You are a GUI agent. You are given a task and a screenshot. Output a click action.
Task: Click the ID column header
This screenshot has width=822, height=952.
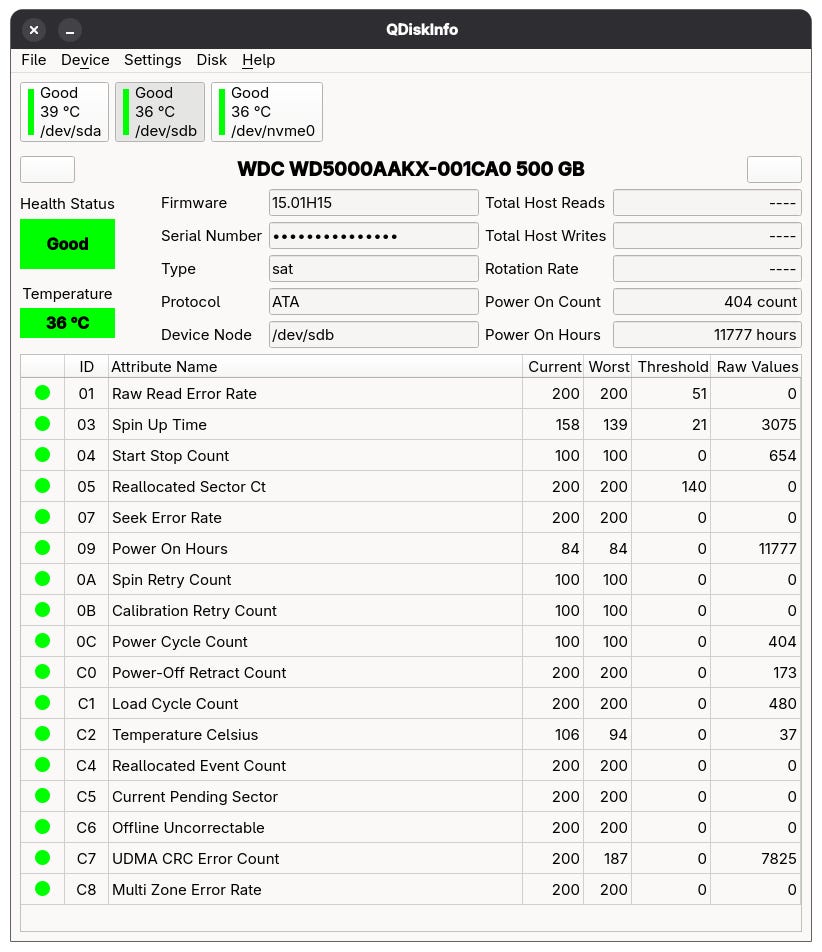pyautogui.click(x=86, y=367)
